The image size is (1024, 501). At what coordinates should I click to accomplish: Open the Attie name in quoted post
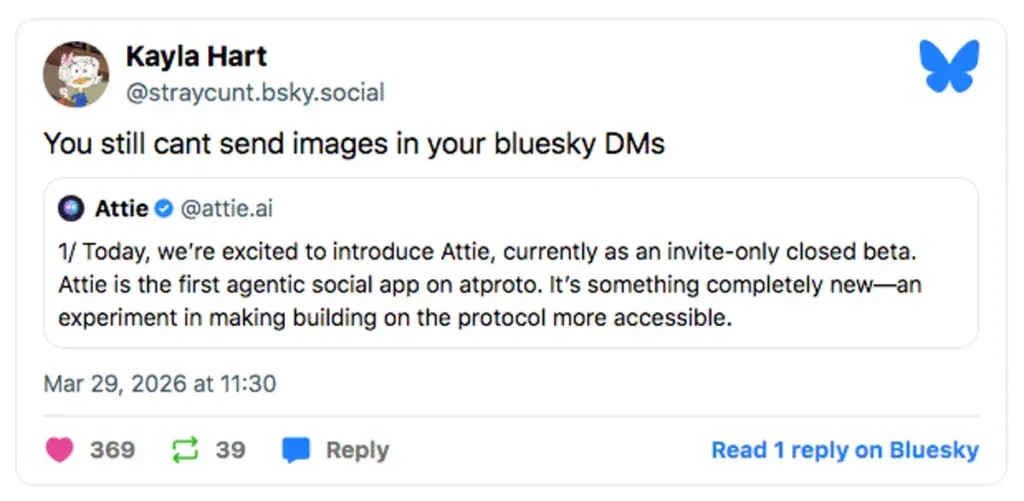121,209
